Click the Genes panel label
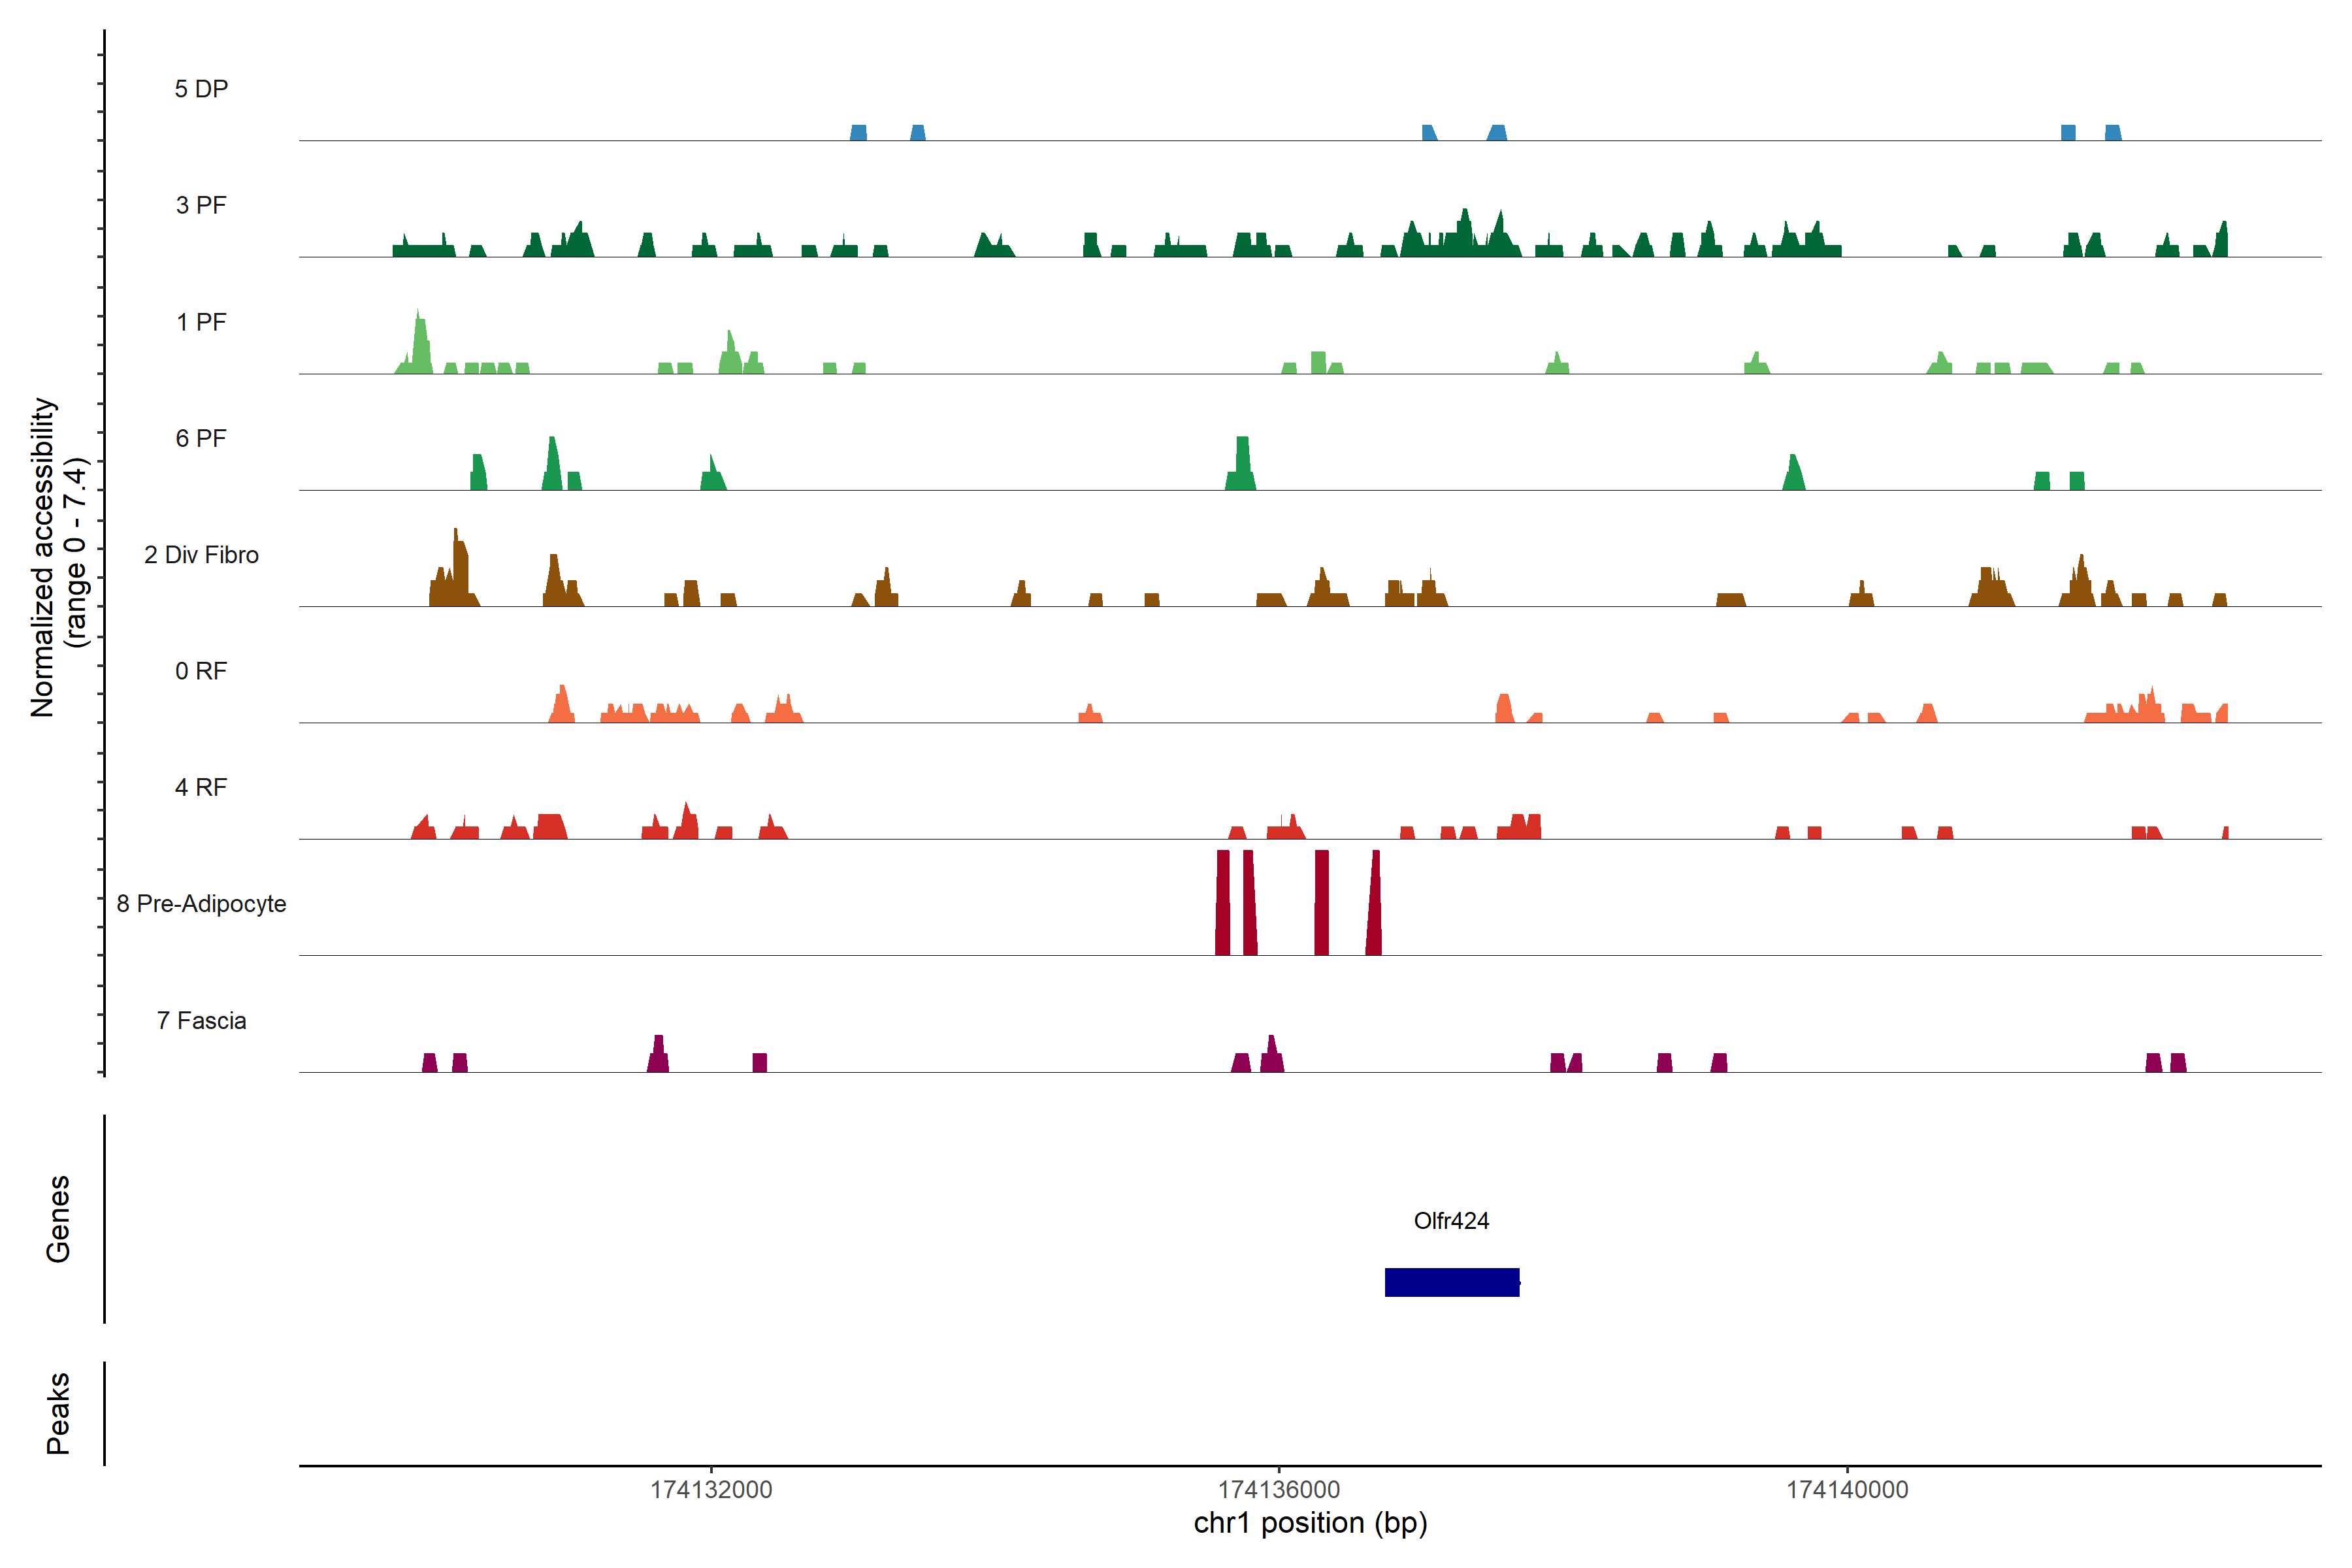 [58, 1219]
